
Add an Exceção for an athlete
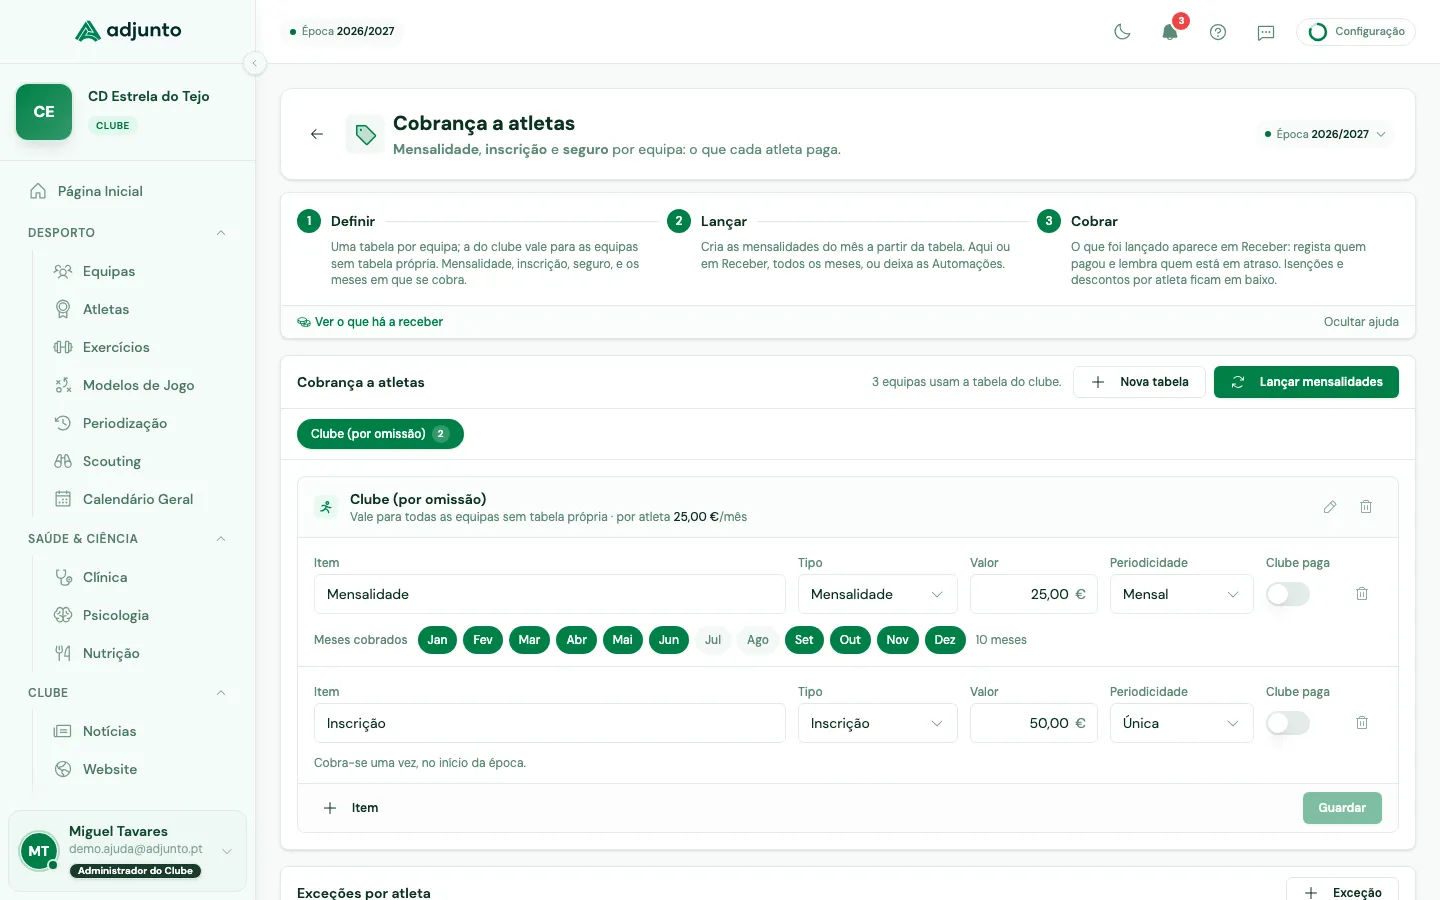[x=1342, y=893]
